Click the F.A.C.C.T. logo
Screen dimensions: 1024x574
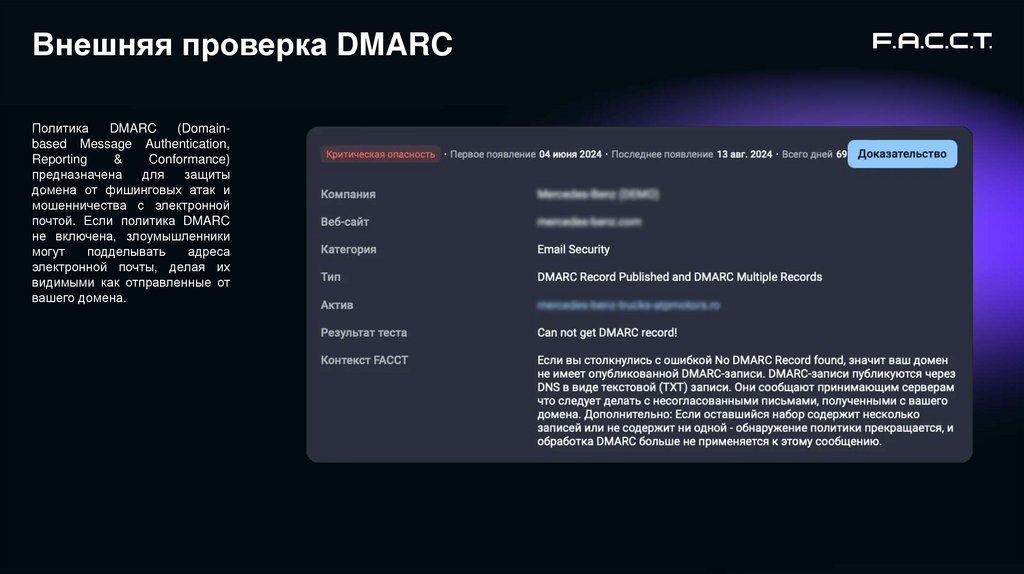tap(932, 41)
